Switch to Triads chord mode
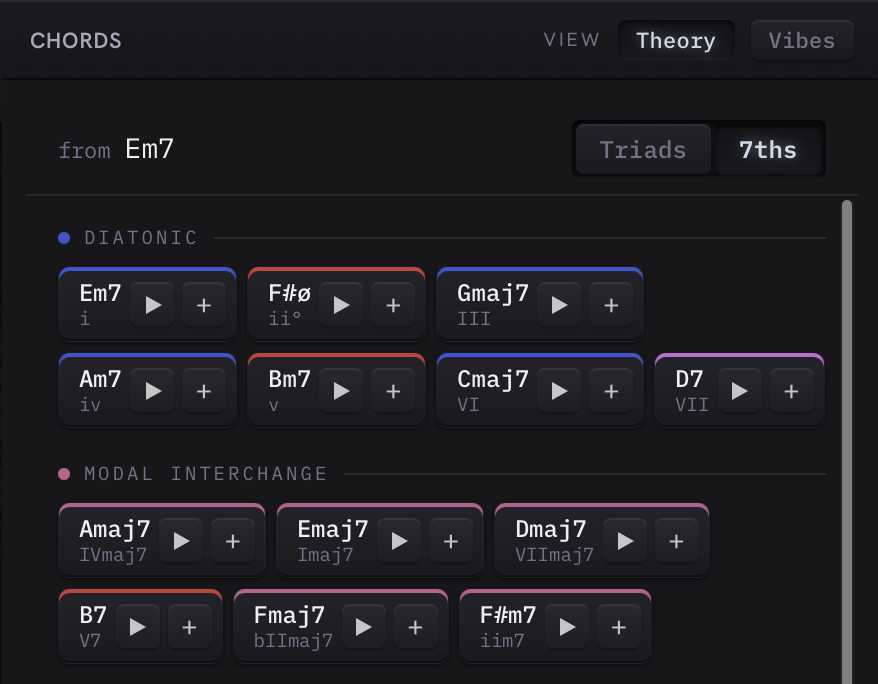 tap(643, 149)
